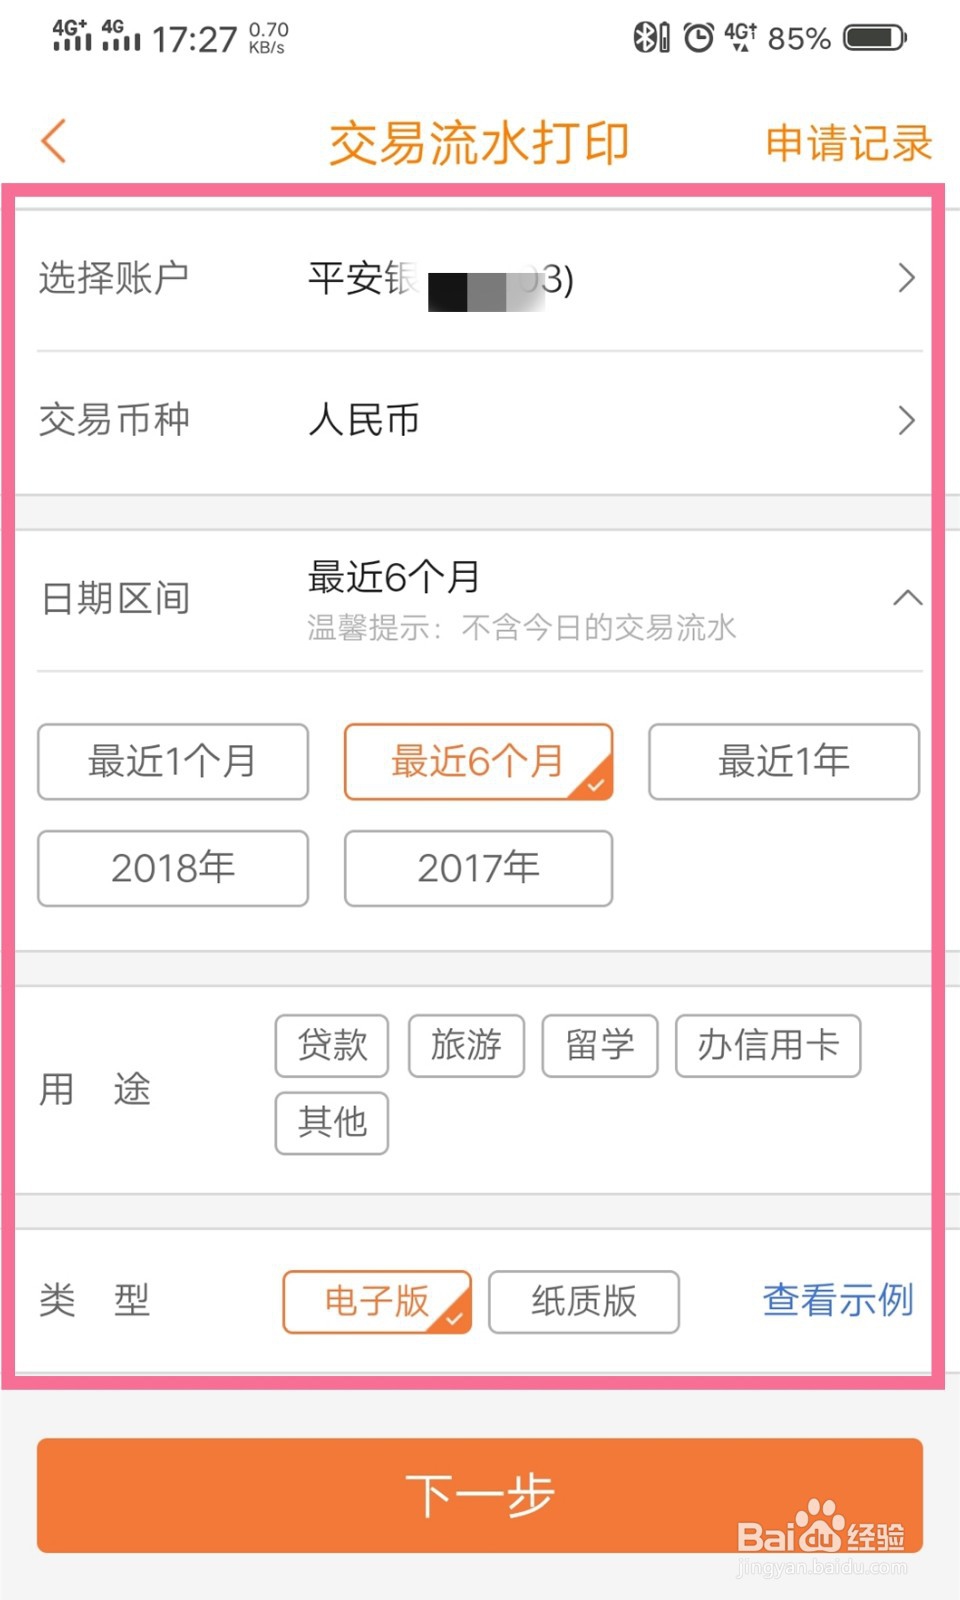Select 贷款 as the purpose
Image resolution: width=960 pixels, height=1600 pixels.
pyautogui.click(x=332, y=1046)
